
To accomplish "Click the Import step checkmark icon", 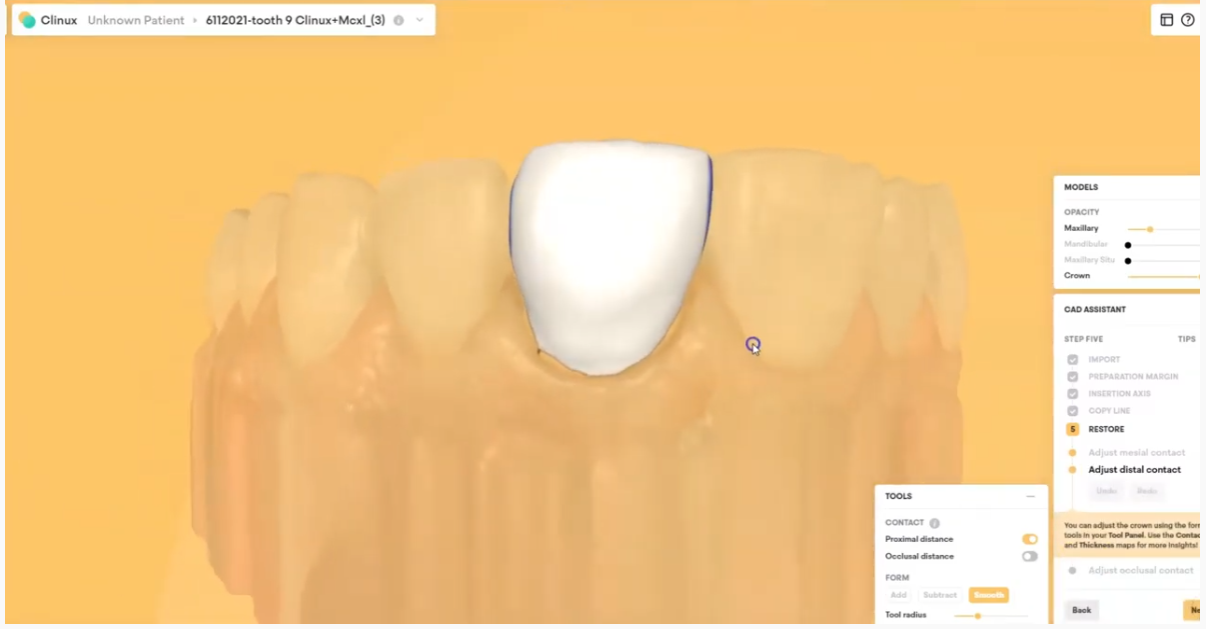I will (1073, 360).
